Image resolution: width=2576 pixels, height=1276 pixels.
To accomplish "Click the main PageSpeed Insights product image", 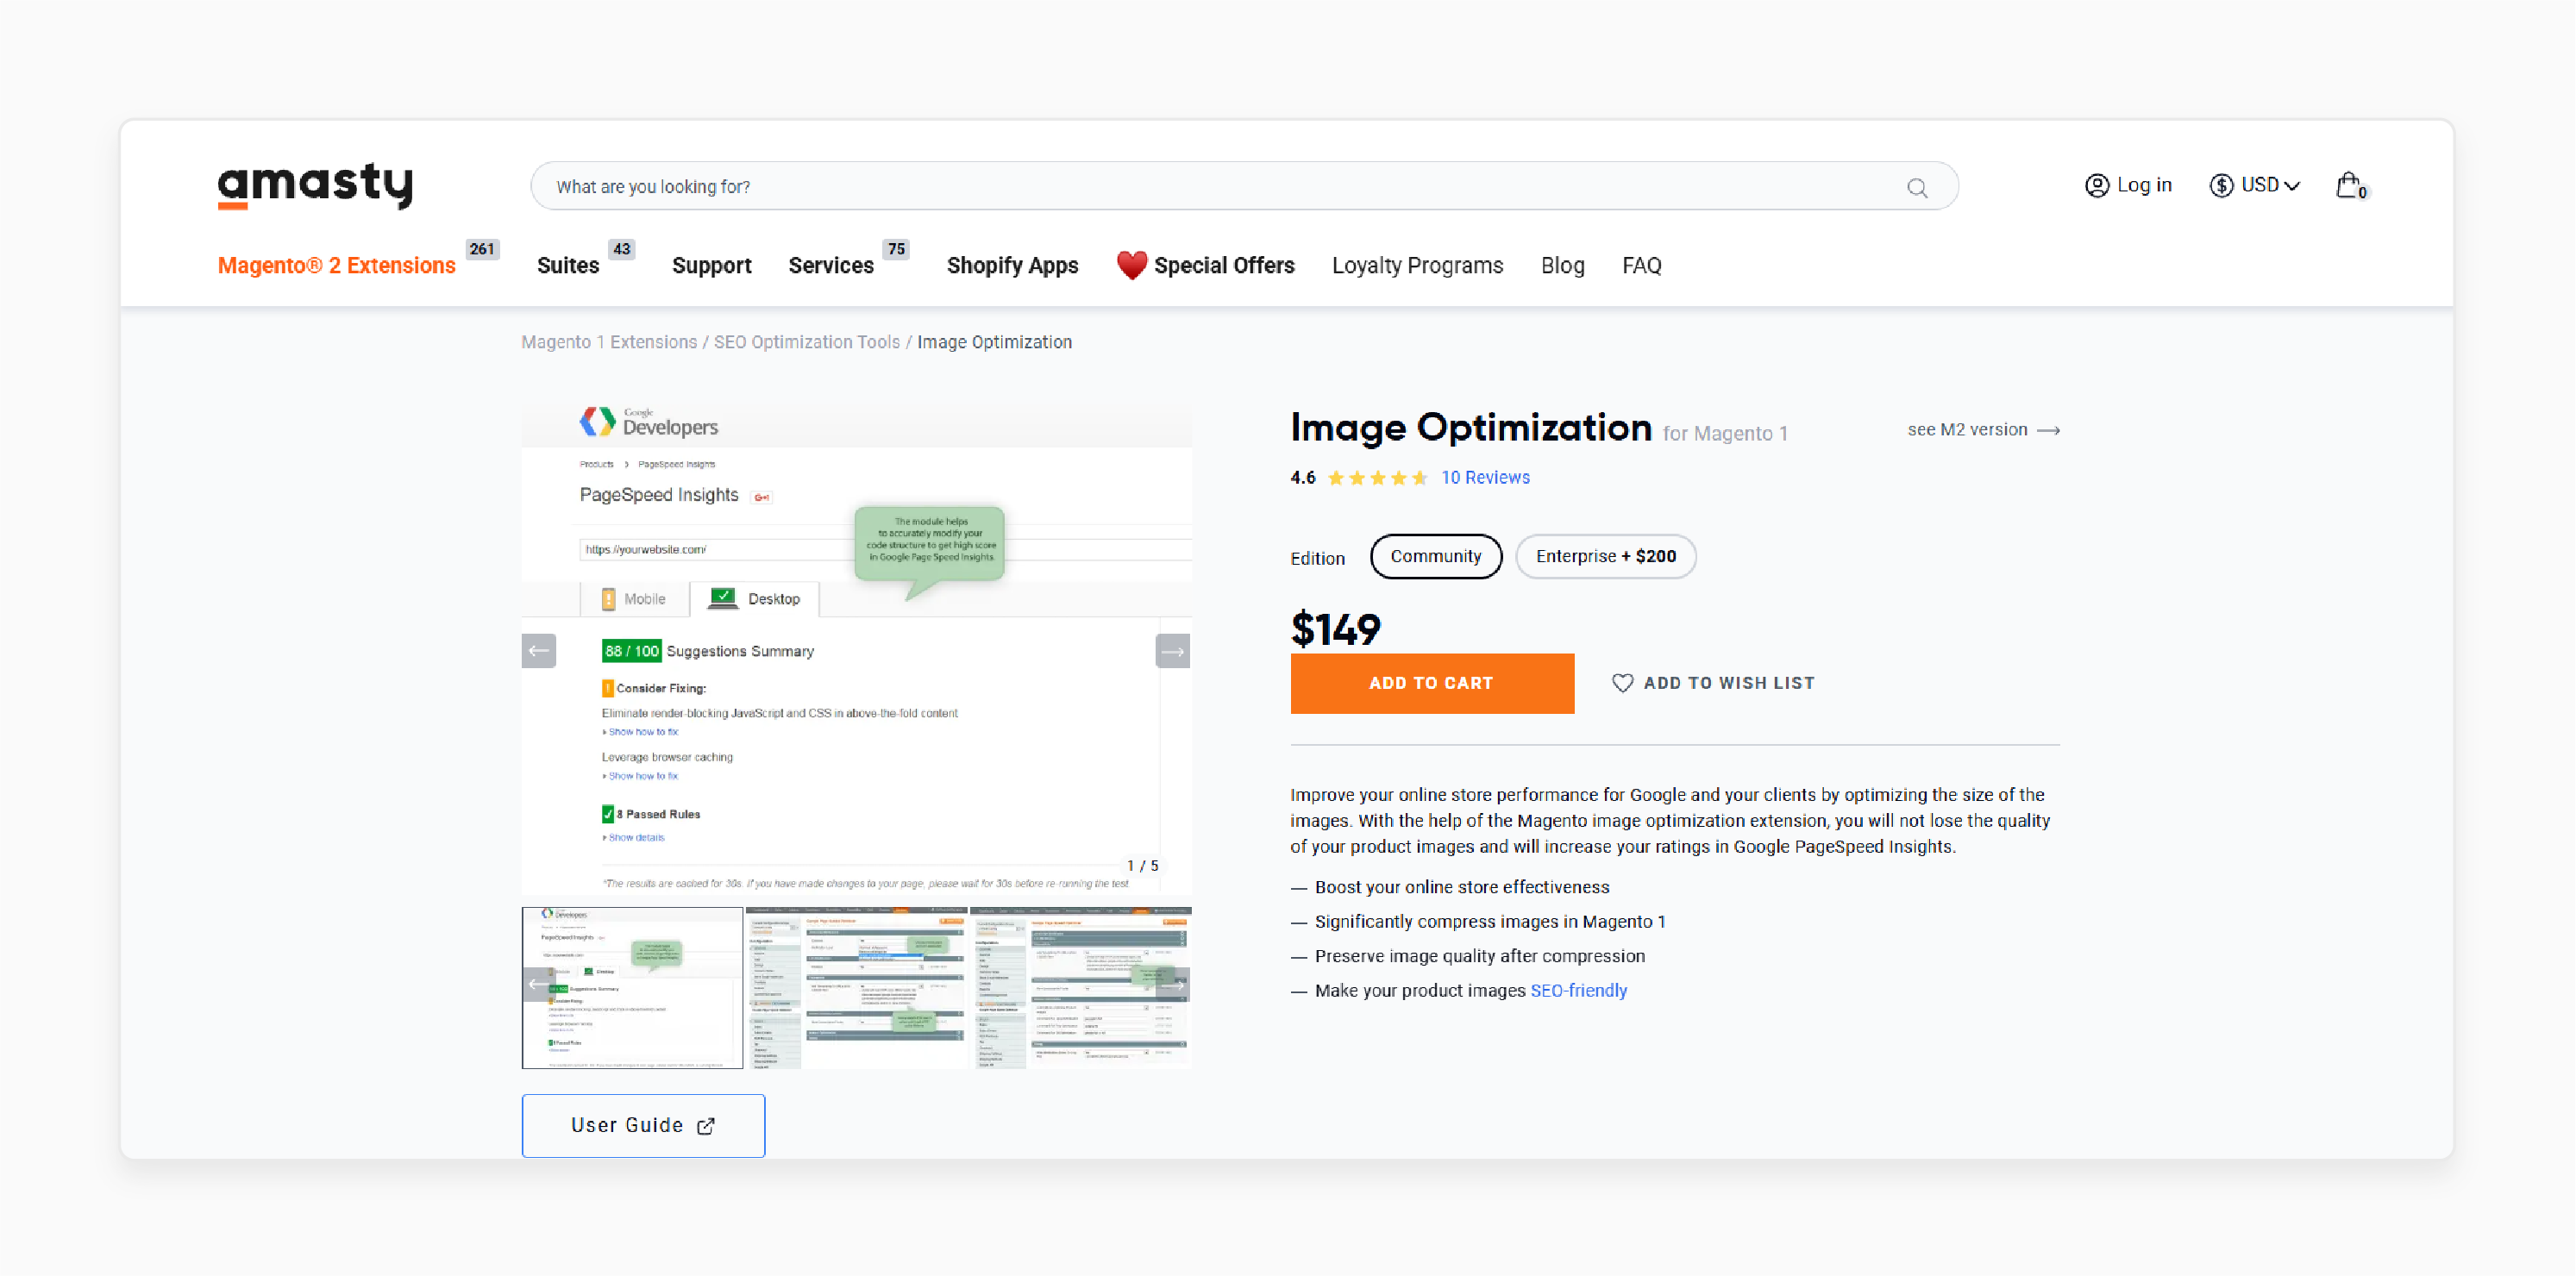I will pos(857,649).
